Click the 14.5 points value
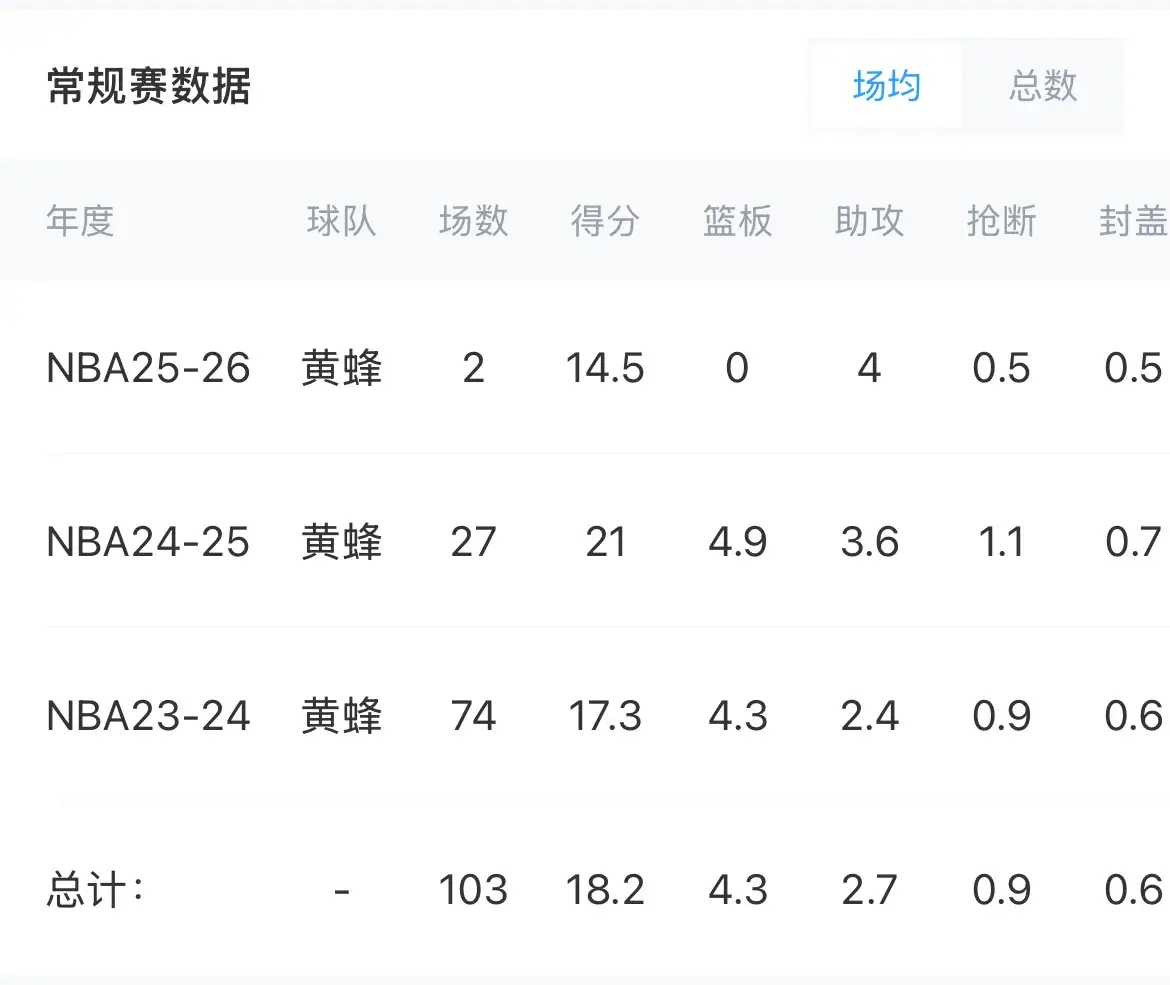 coord(605,368)
